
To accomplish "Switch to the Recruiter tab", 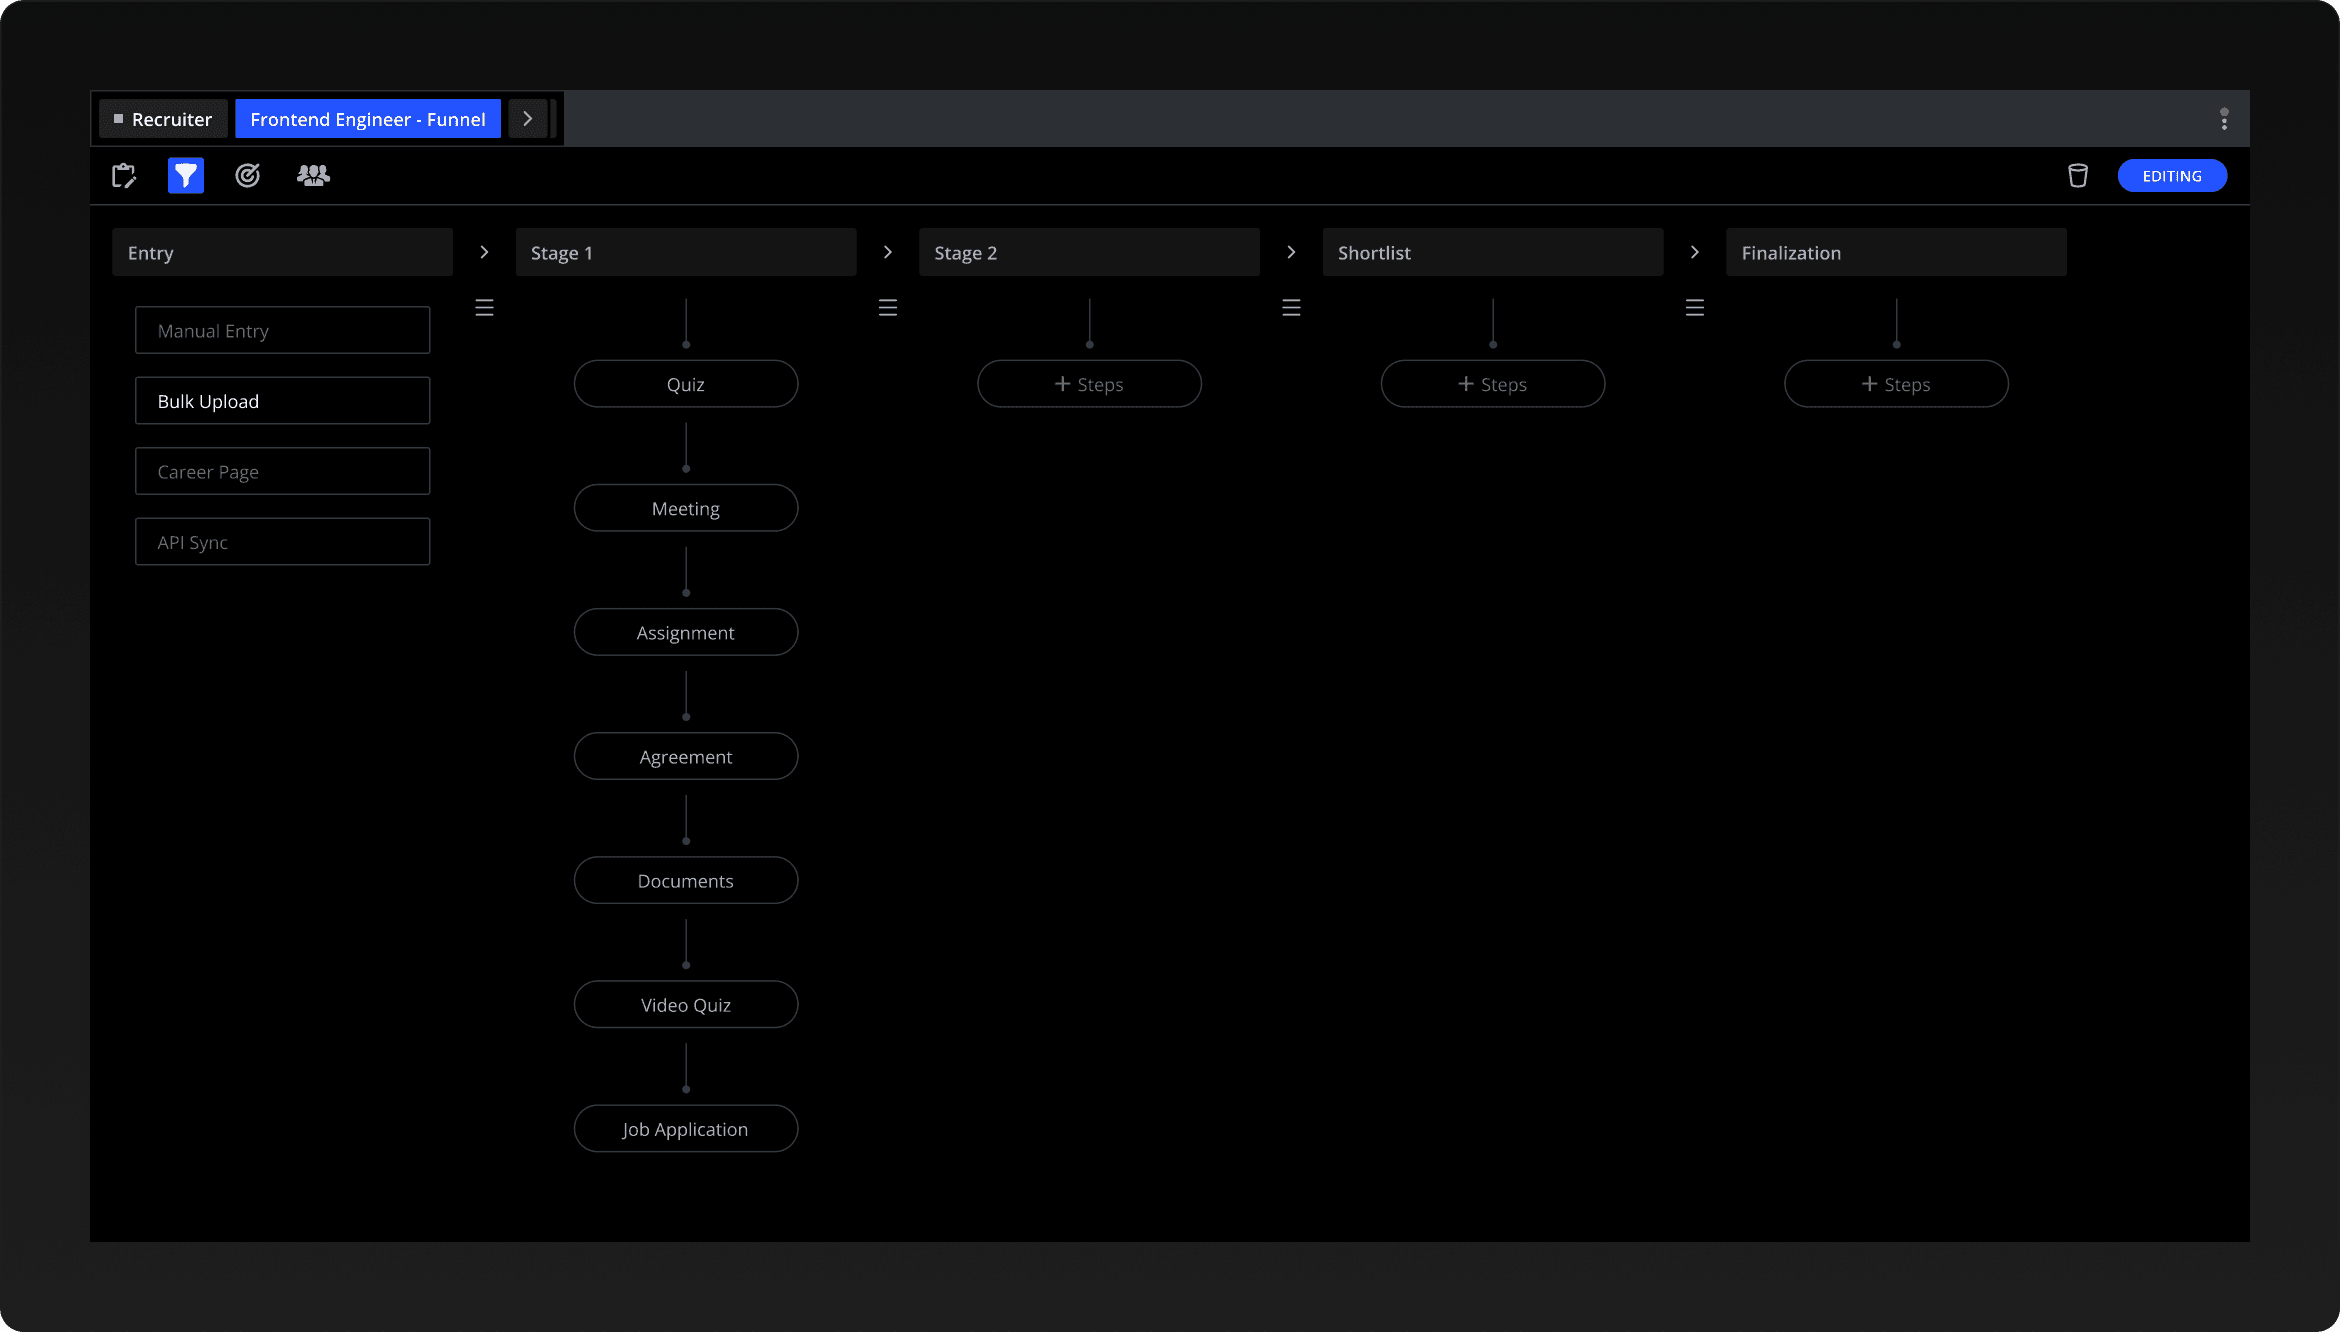I will pos(163,119).
